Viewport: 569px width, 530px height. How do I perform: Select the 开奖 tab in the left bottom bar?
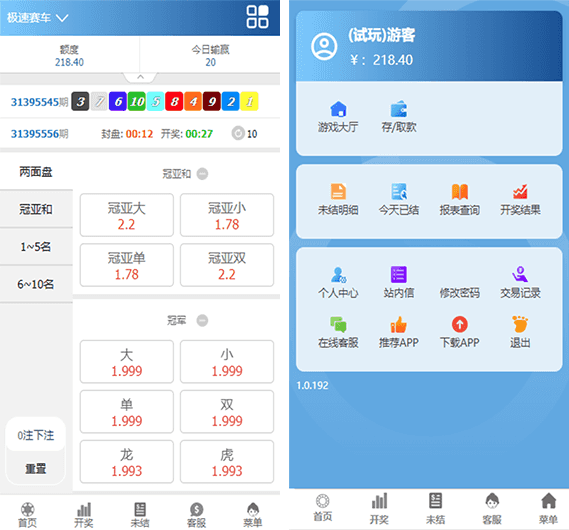pyautogui.click(x=84, y=514)
